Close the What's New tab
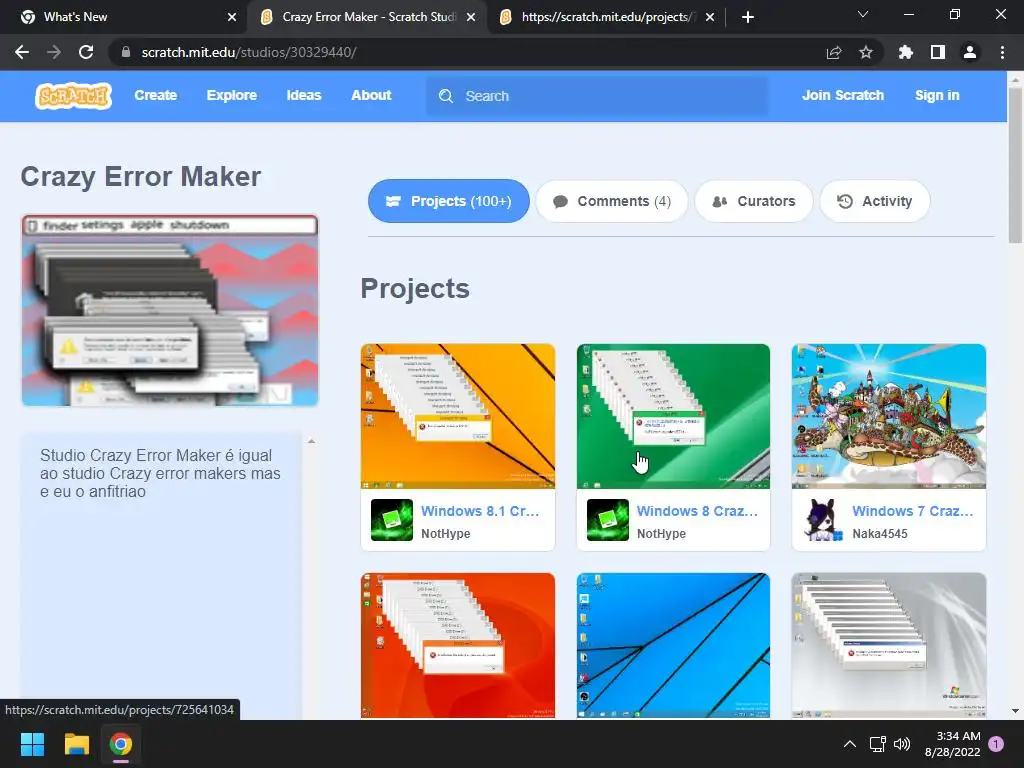Viewport: 1024px width, 768px height. tap(232, 17)
